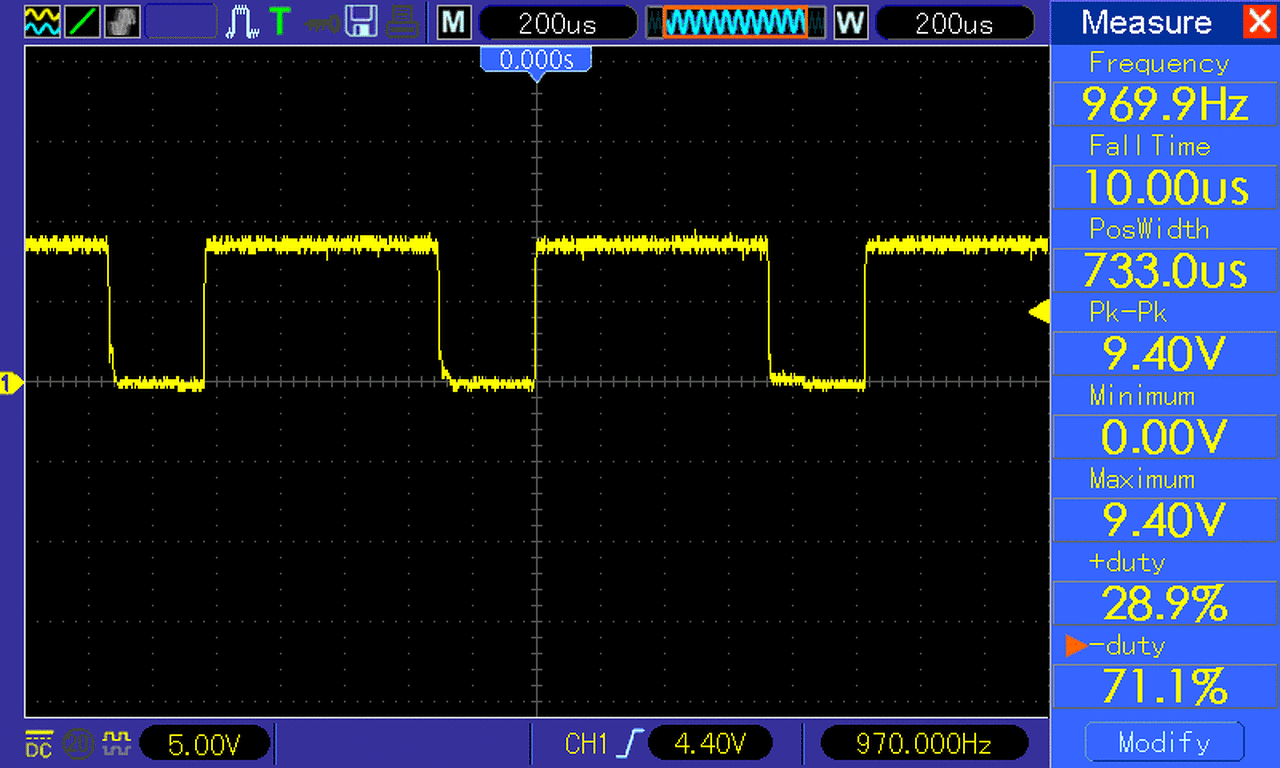Viewport: 1280px width, 768px height.
Task: Click the 733.0us positive width value
Action: click(x=1165, y=270)
